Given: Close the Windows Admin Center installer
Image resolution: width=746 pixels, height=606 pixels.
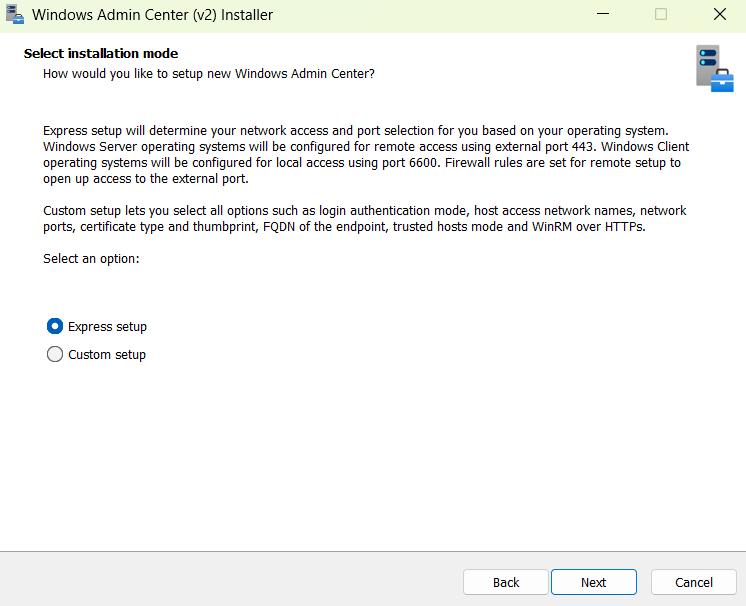Looking at the screenshot, I should 719,15.
